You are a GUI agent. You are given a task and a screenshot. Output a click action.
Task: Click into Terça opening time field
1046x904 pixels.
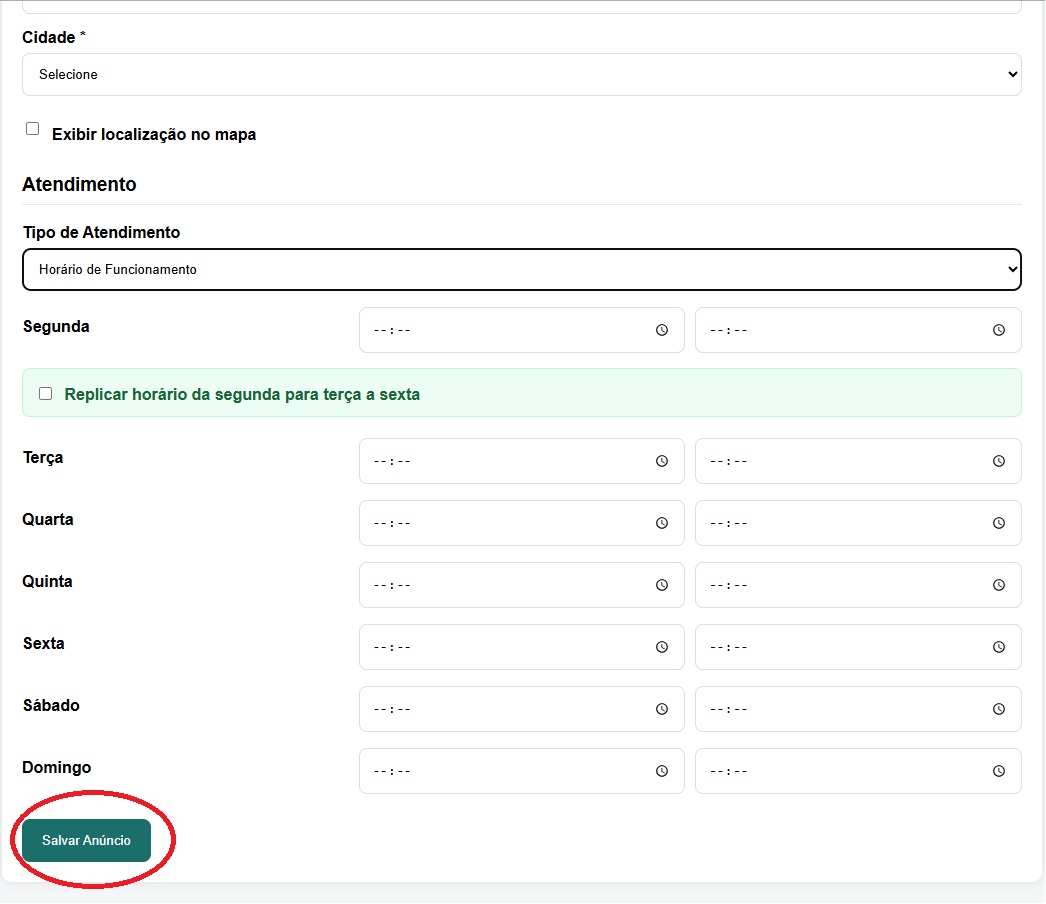coord(522,461)
